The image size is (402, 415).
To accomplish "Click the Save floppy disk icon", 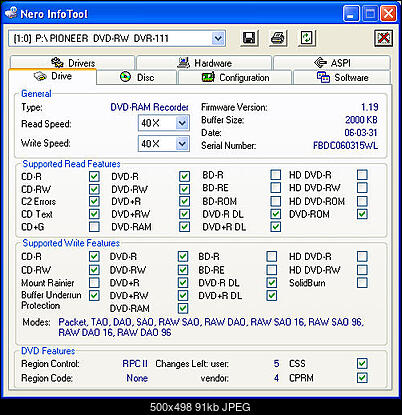I will pos(249,38).
